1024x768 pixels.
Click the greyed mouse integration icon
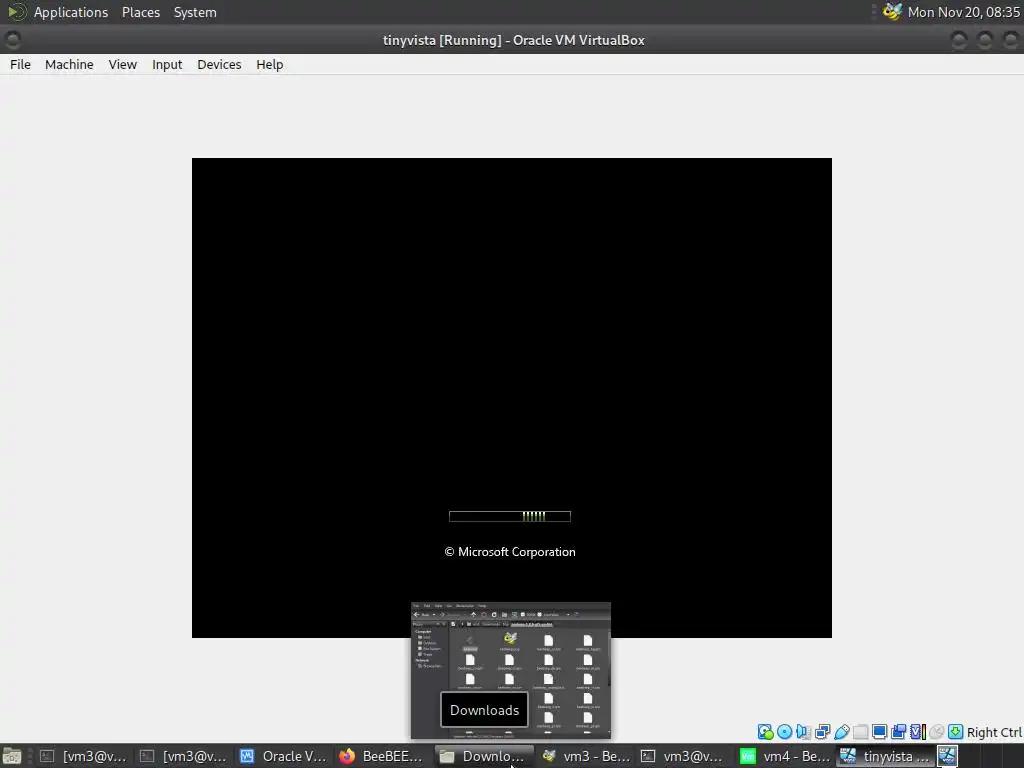tap(936, 732)
